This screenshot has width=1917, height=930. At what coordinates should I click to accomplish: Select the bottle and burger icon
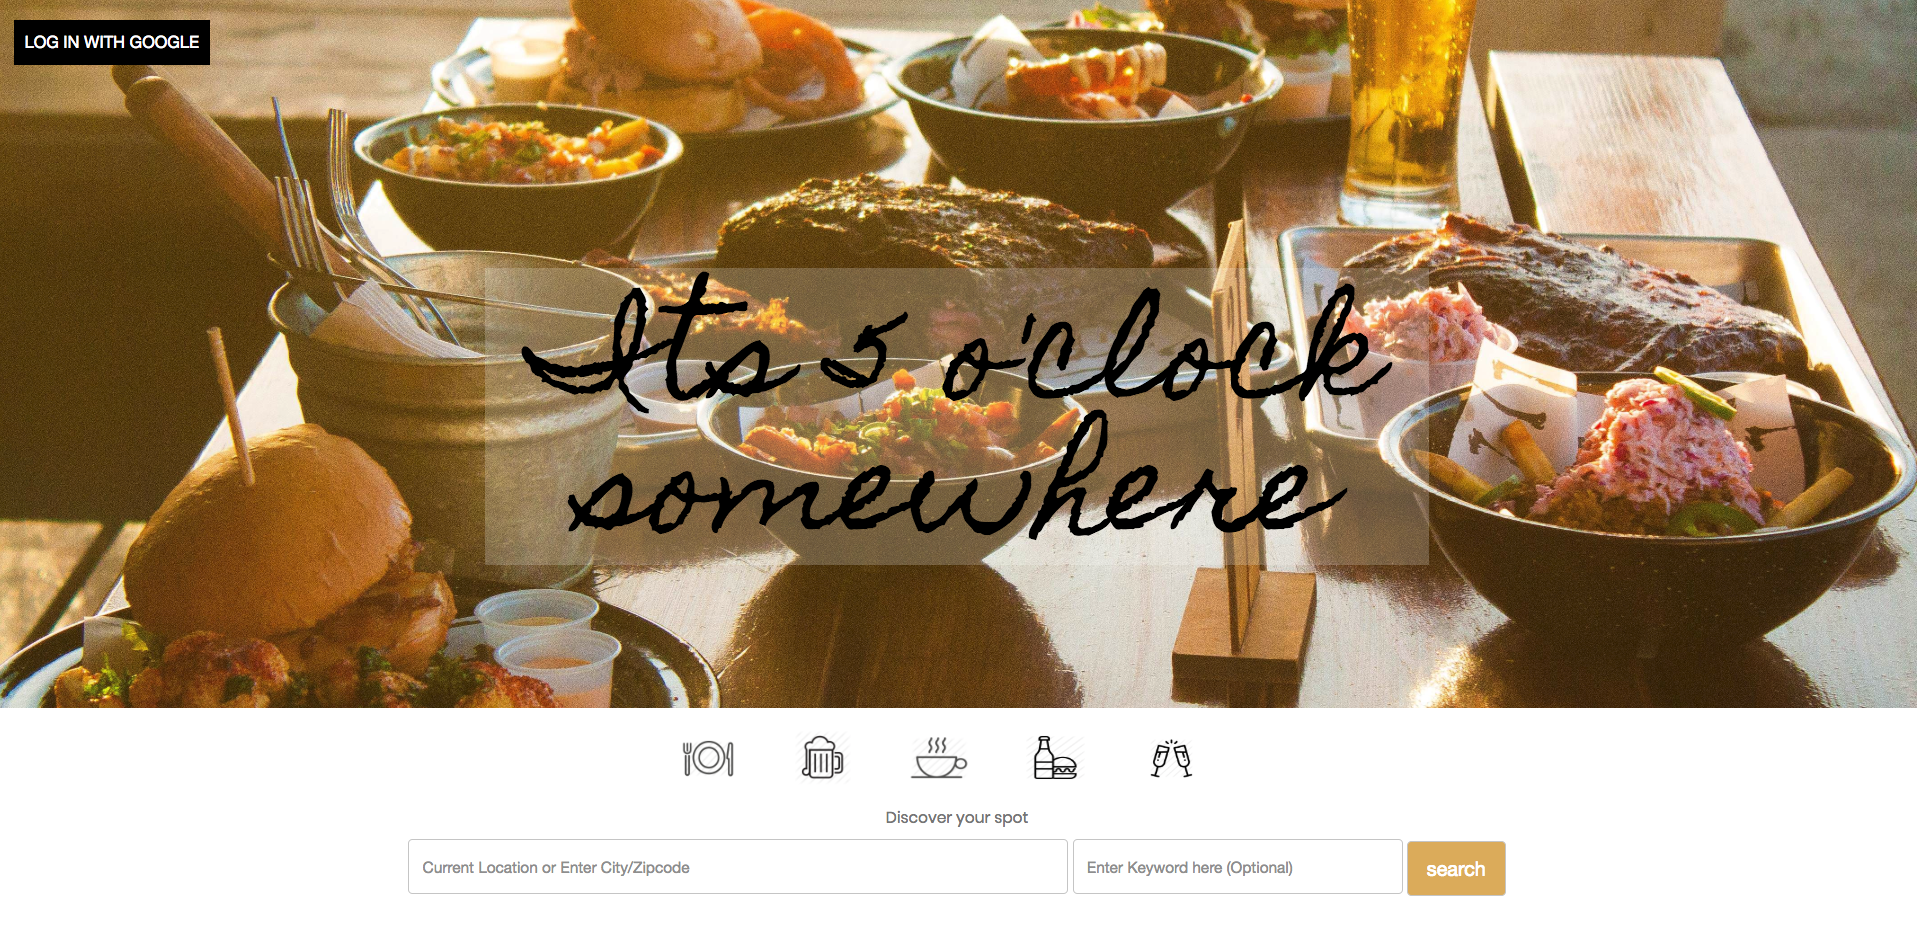click(x=1055, y=758)
